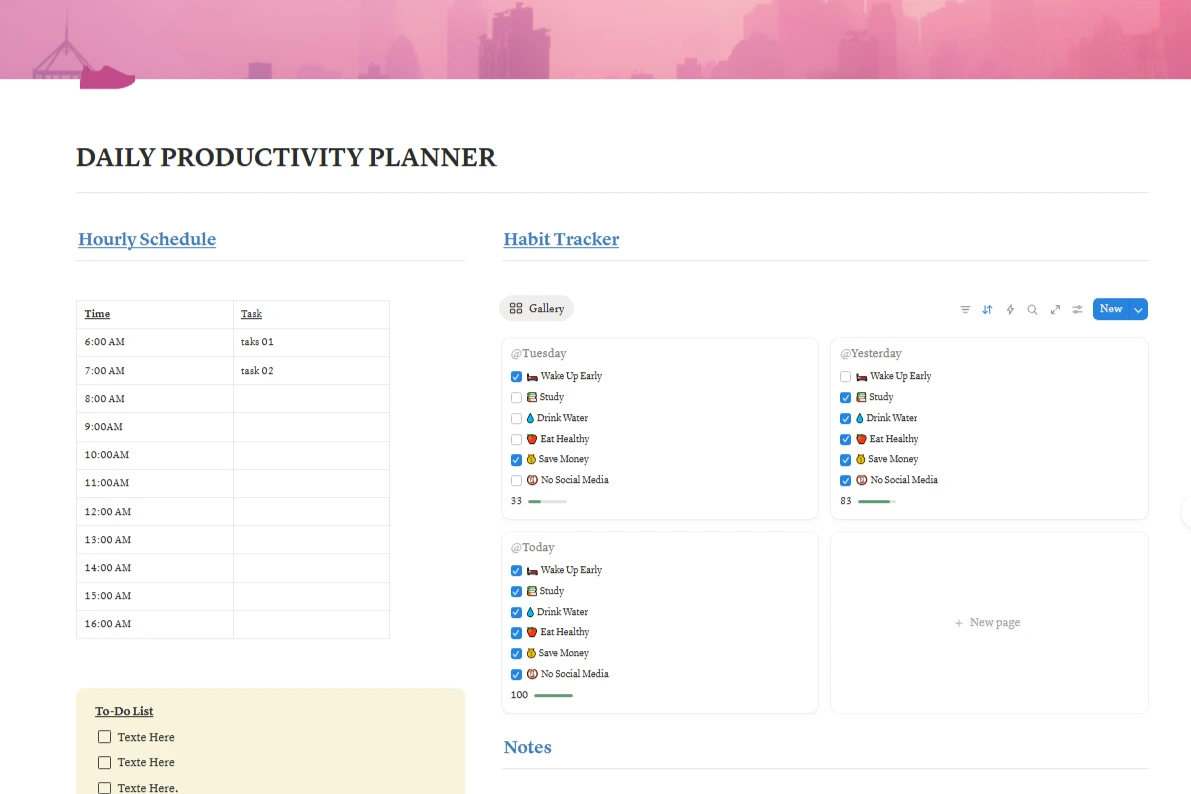The width and height of the screenshot is (1191, 794).
Task: Select the Gallery view tab
Action: [x=537, y=308]
